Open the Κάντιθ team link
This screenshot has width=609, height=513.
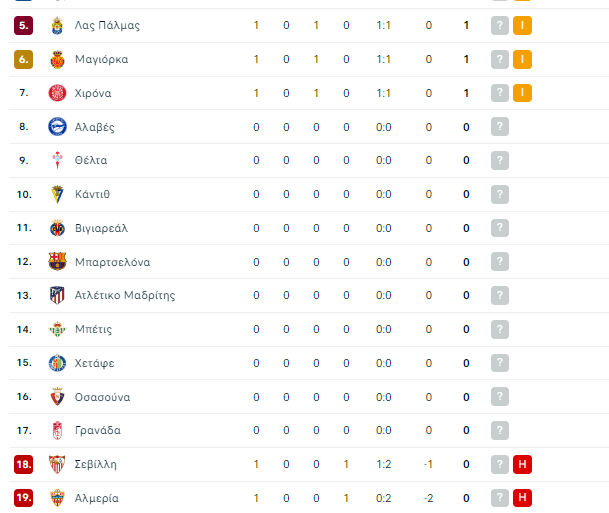pyautogui.click(x=92, y=194)
